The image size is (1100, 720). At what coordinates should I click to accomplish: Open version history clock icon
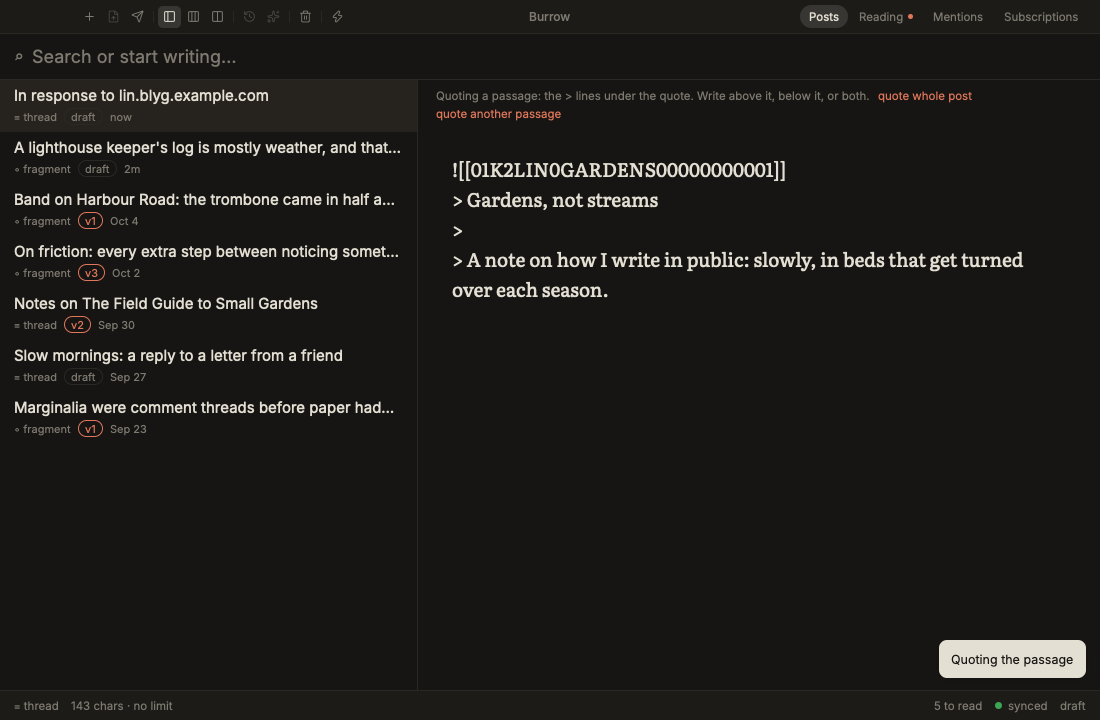coord(249,17)
